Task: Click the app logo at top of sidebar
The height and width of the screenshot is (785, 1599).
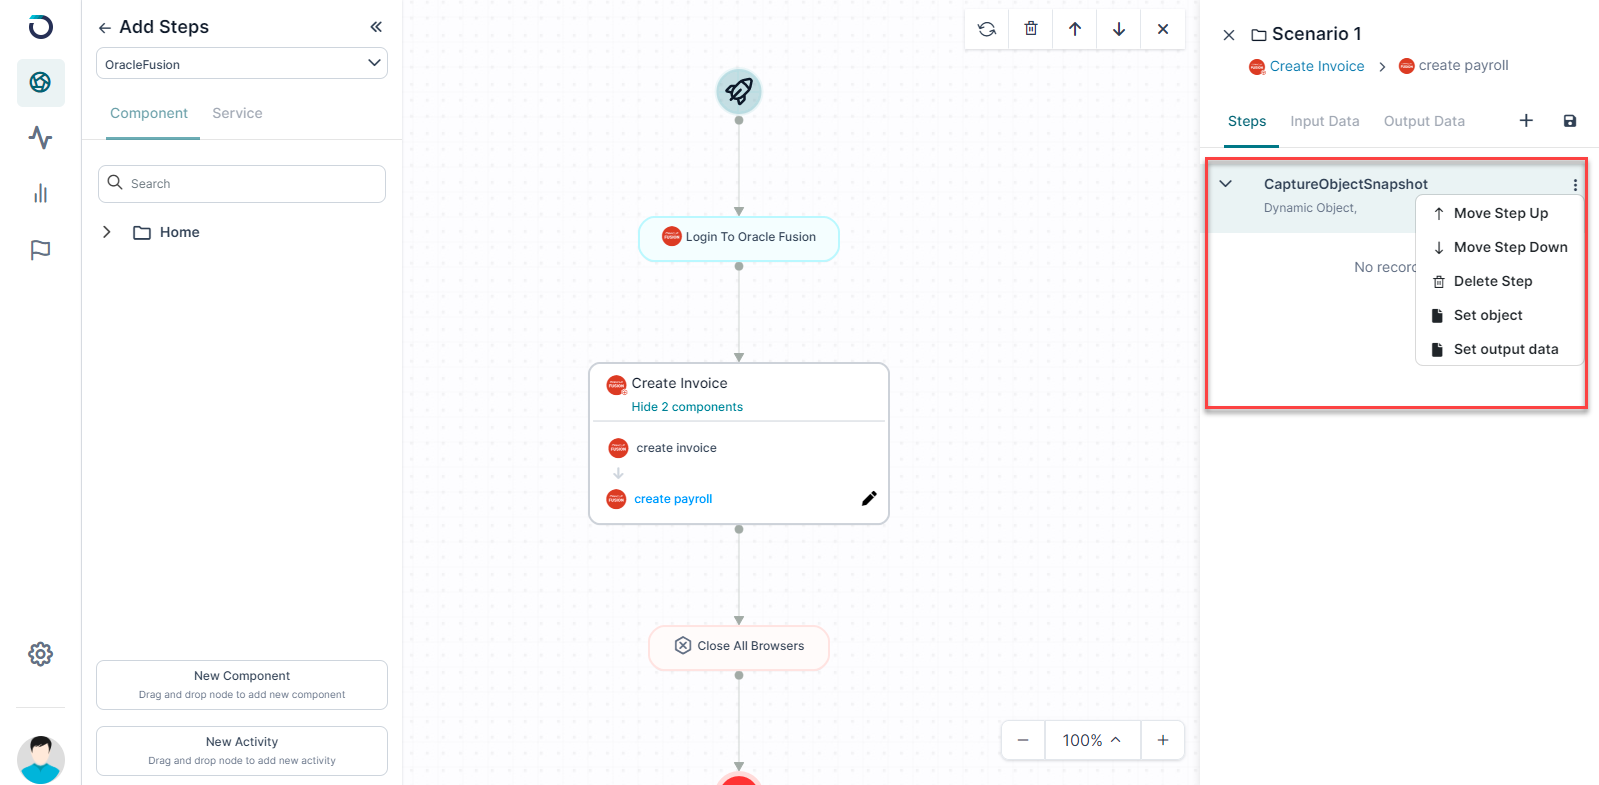Action: pyautogui.click(x=40, y=27)
